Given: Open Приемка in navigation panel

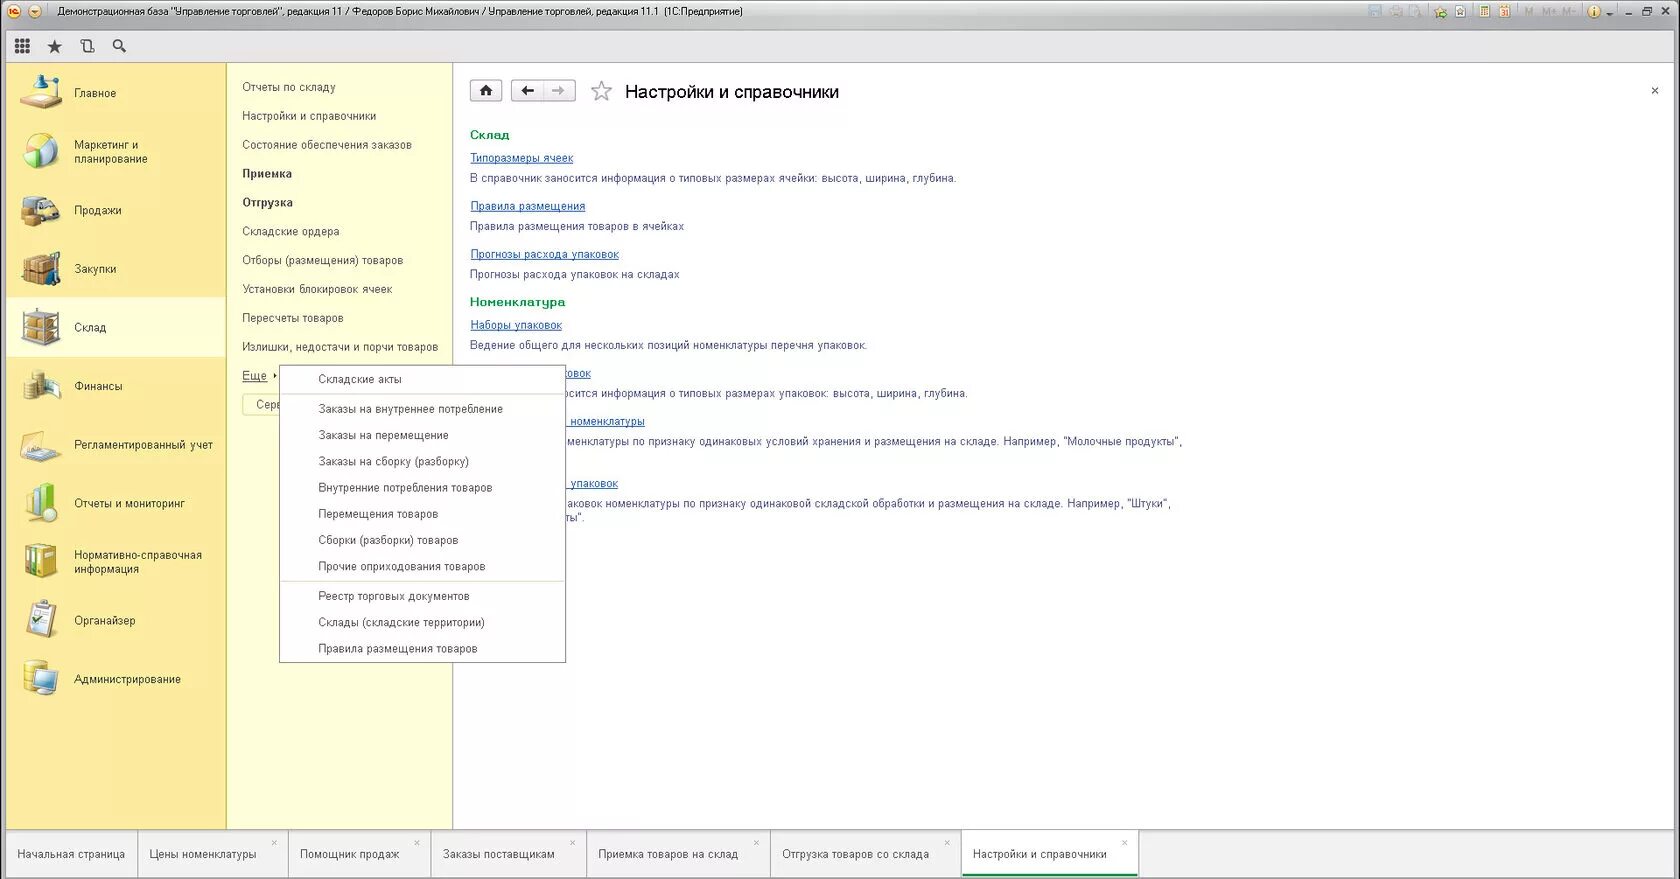Looking at the screenshot, I should click(x=267, y=174).
